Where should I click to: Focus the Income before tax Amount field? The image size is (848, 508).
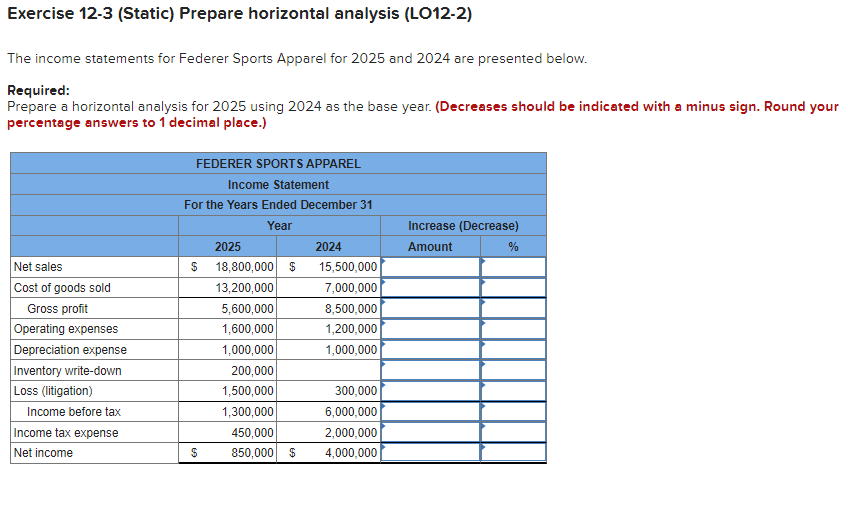tap(430, 412)
